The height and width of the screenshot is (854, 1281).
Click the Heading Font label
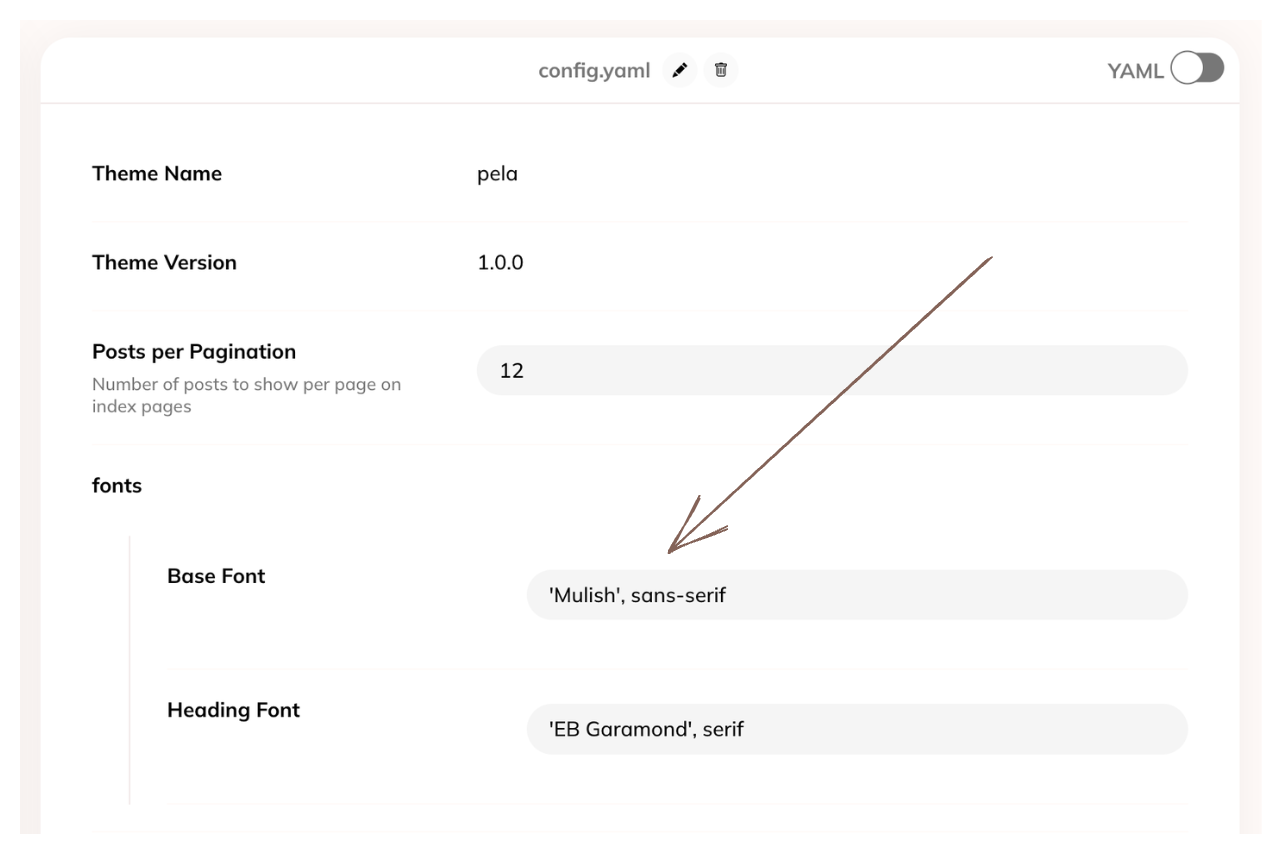[x=233, y=710]
